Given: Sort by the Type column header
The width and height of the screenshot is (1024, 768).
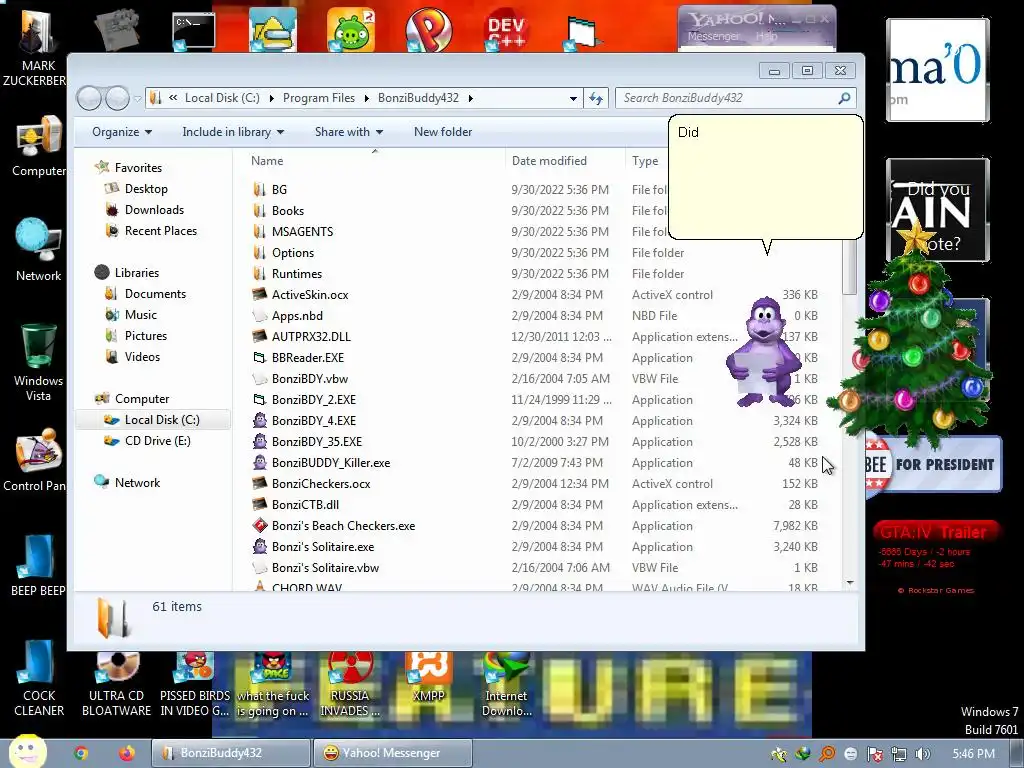Looking at the screenshot, I should tap(646, 161).
